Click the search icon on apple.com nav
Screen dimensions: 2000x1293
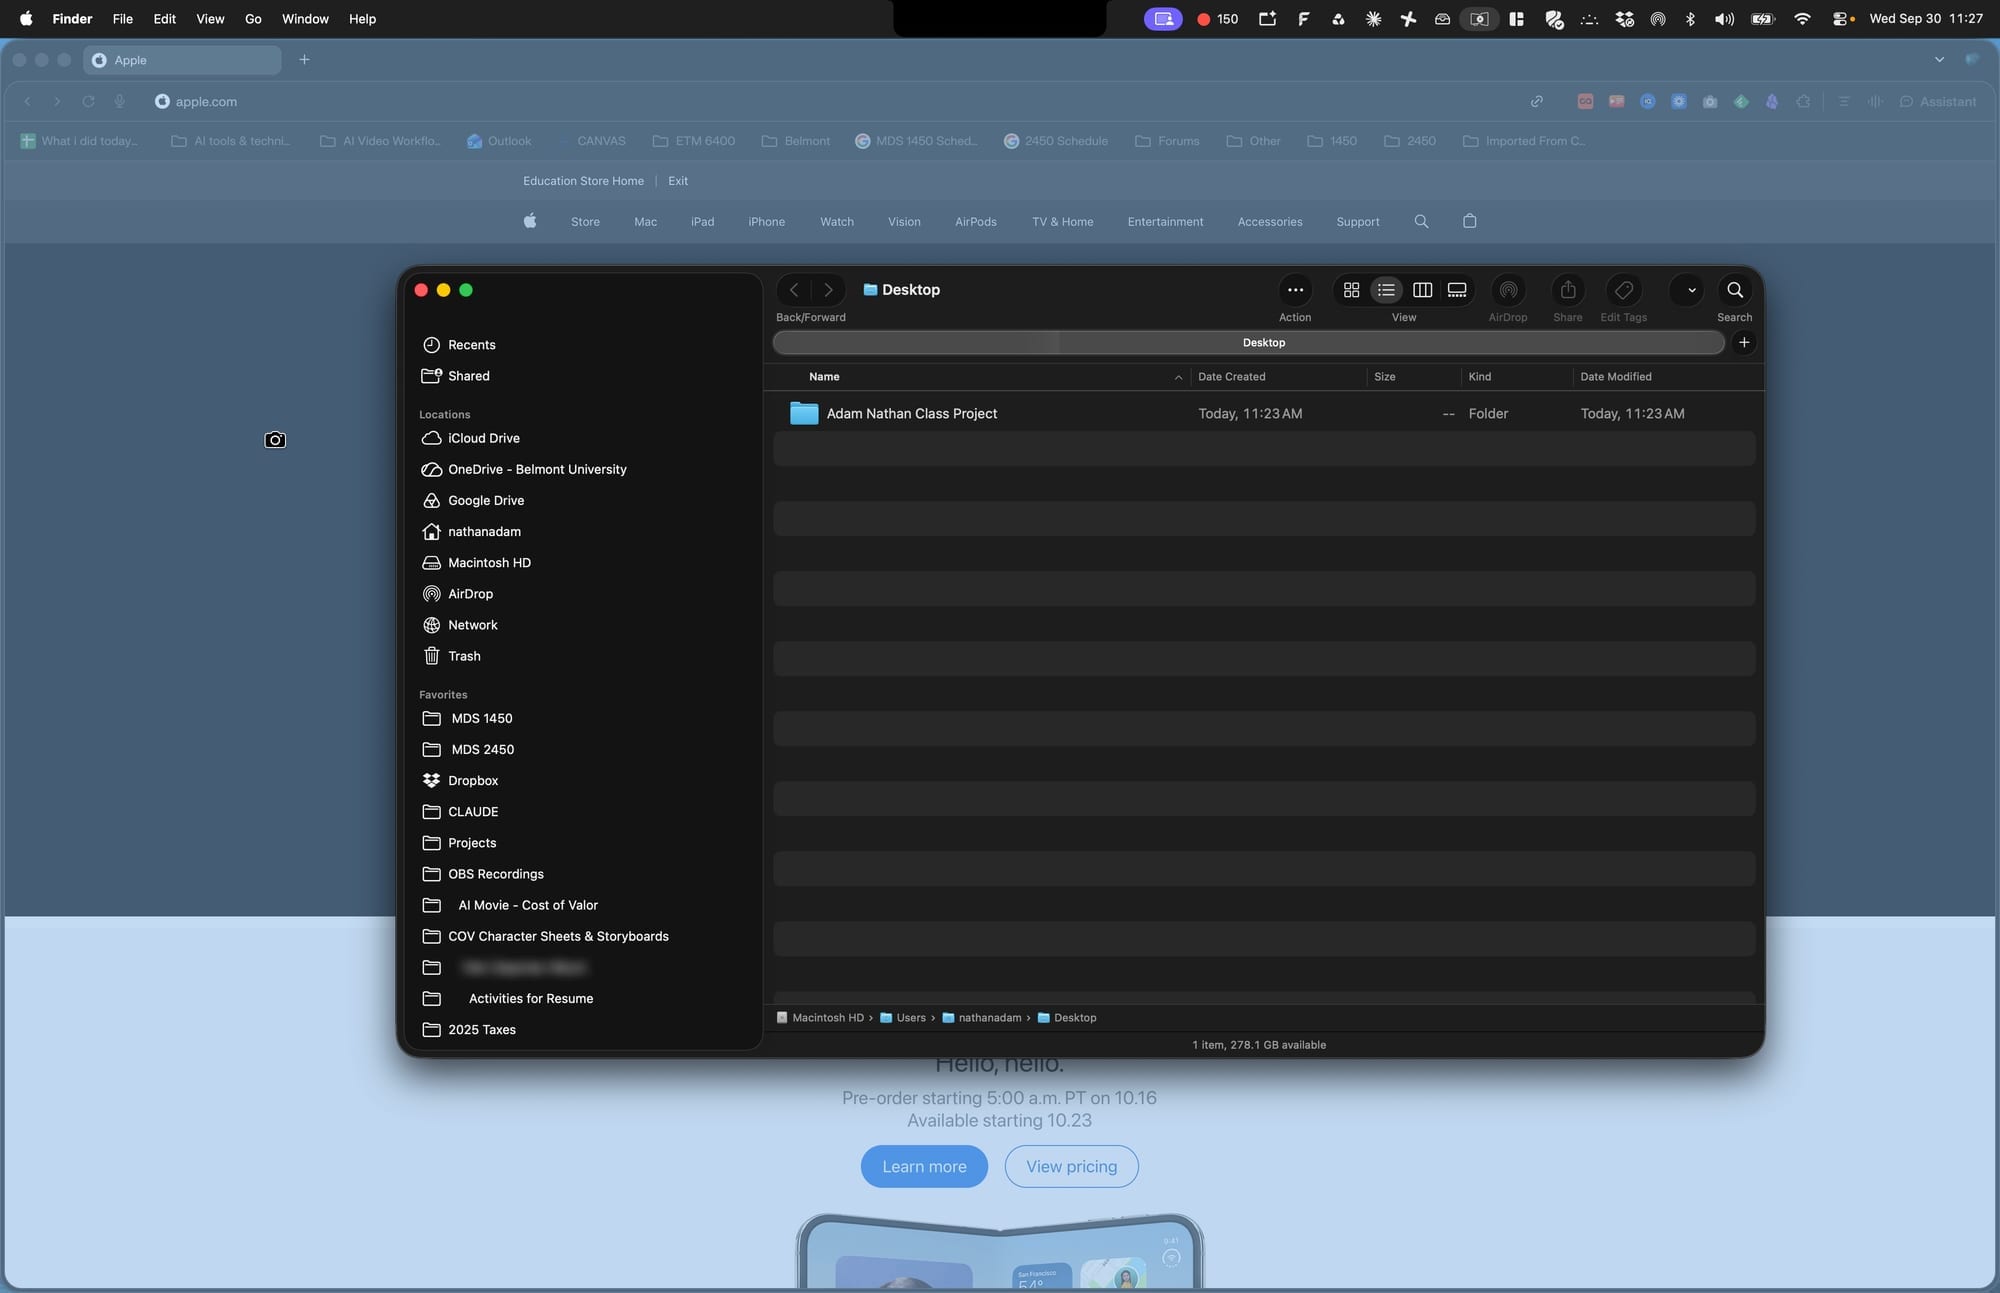click(1421, 221)
